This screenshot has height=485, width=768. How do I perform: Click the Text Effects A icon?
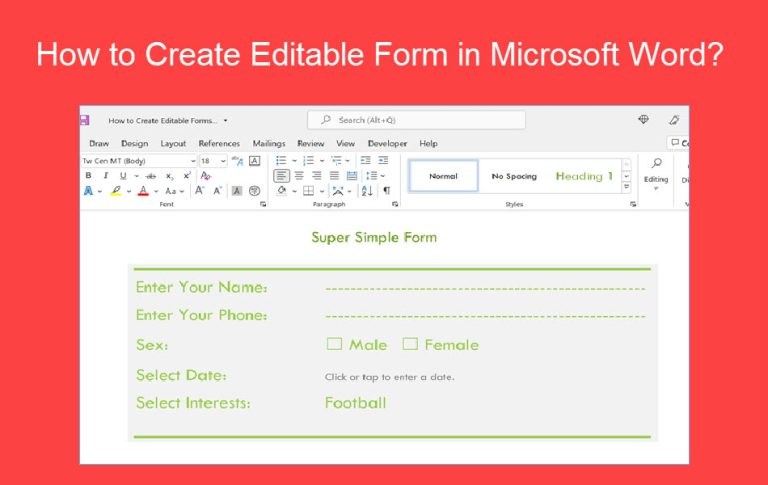[x=88, y=191]
